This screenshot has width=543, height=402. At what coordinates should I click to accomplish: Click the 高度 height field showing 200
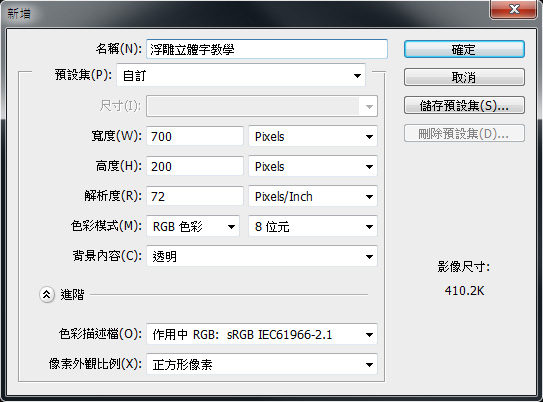195,166
